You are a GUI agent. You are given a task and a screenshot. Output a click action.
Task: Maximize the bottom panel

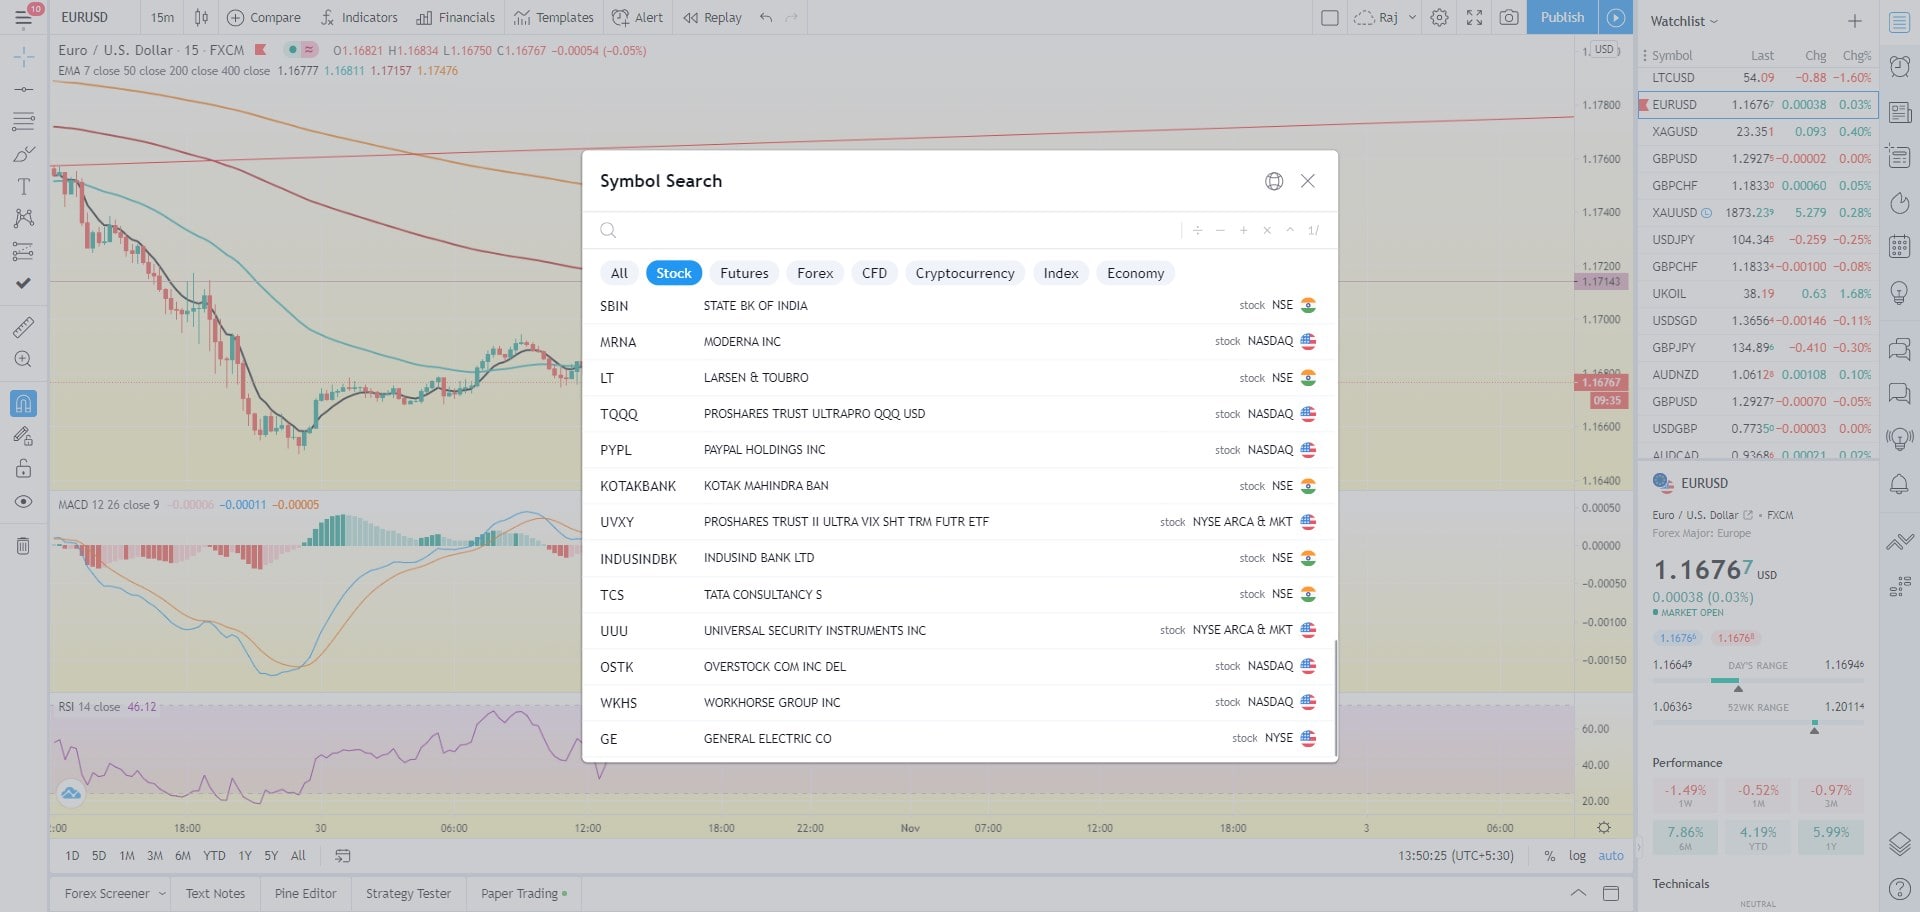1611,893
